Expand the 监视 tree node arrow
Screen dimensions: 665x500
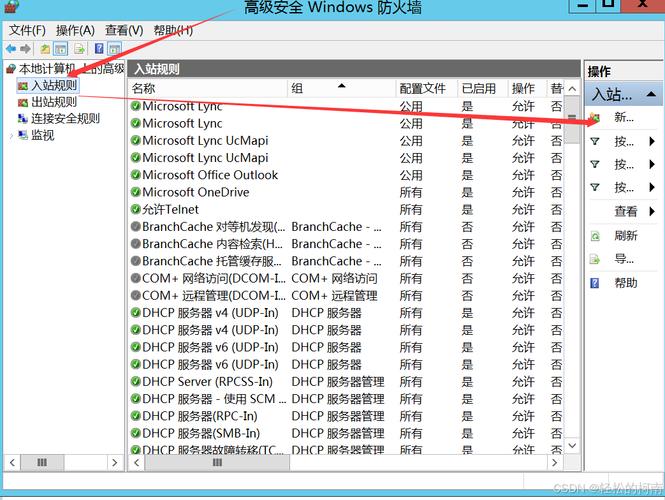(x=11, y=136)
